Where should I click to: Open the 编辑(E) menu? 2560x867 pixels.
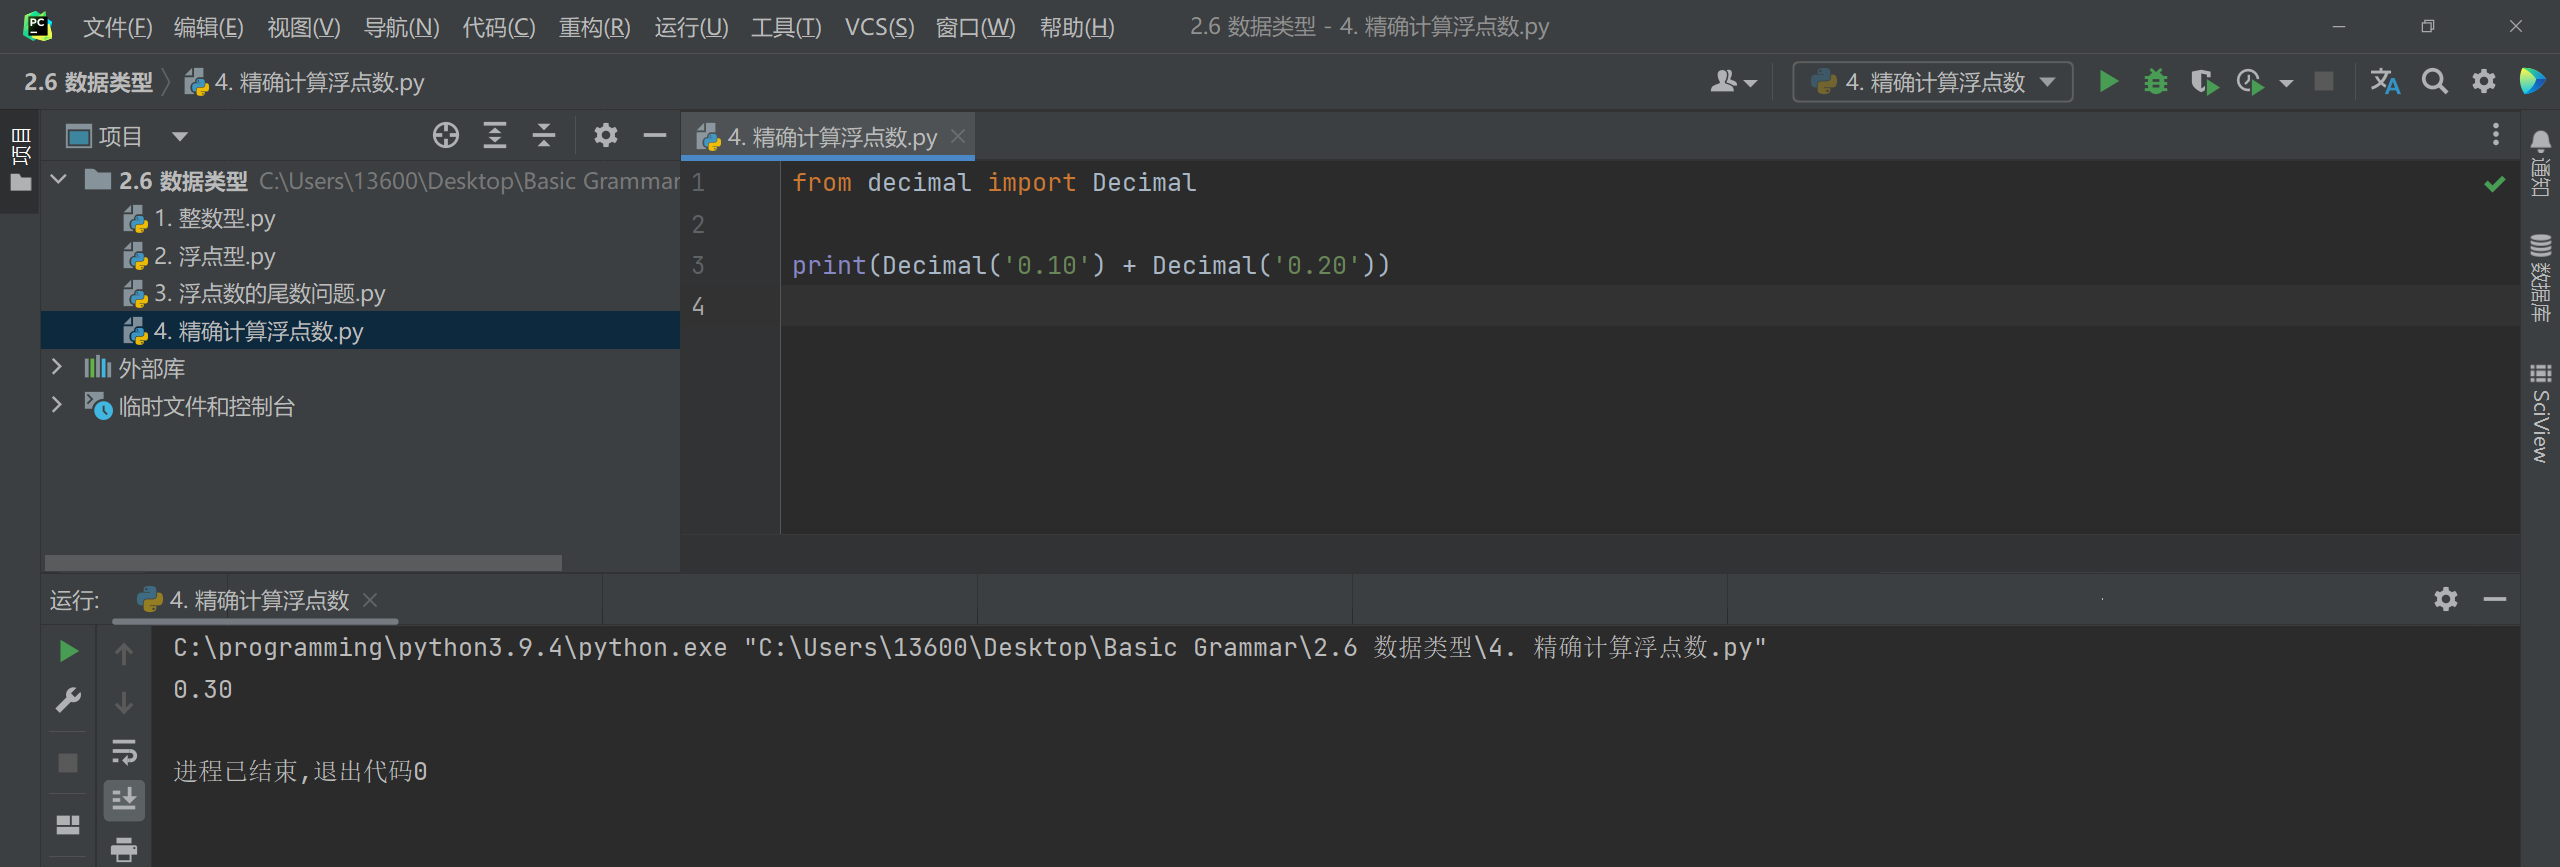209,27
